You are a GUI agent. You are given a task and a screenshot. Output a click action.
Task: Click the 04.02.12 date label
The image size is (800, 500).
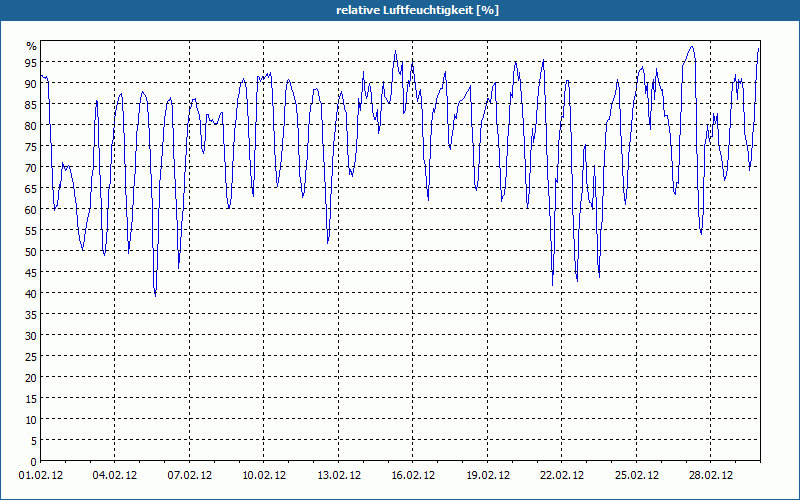pyautogui.click(x=115, y=476)
